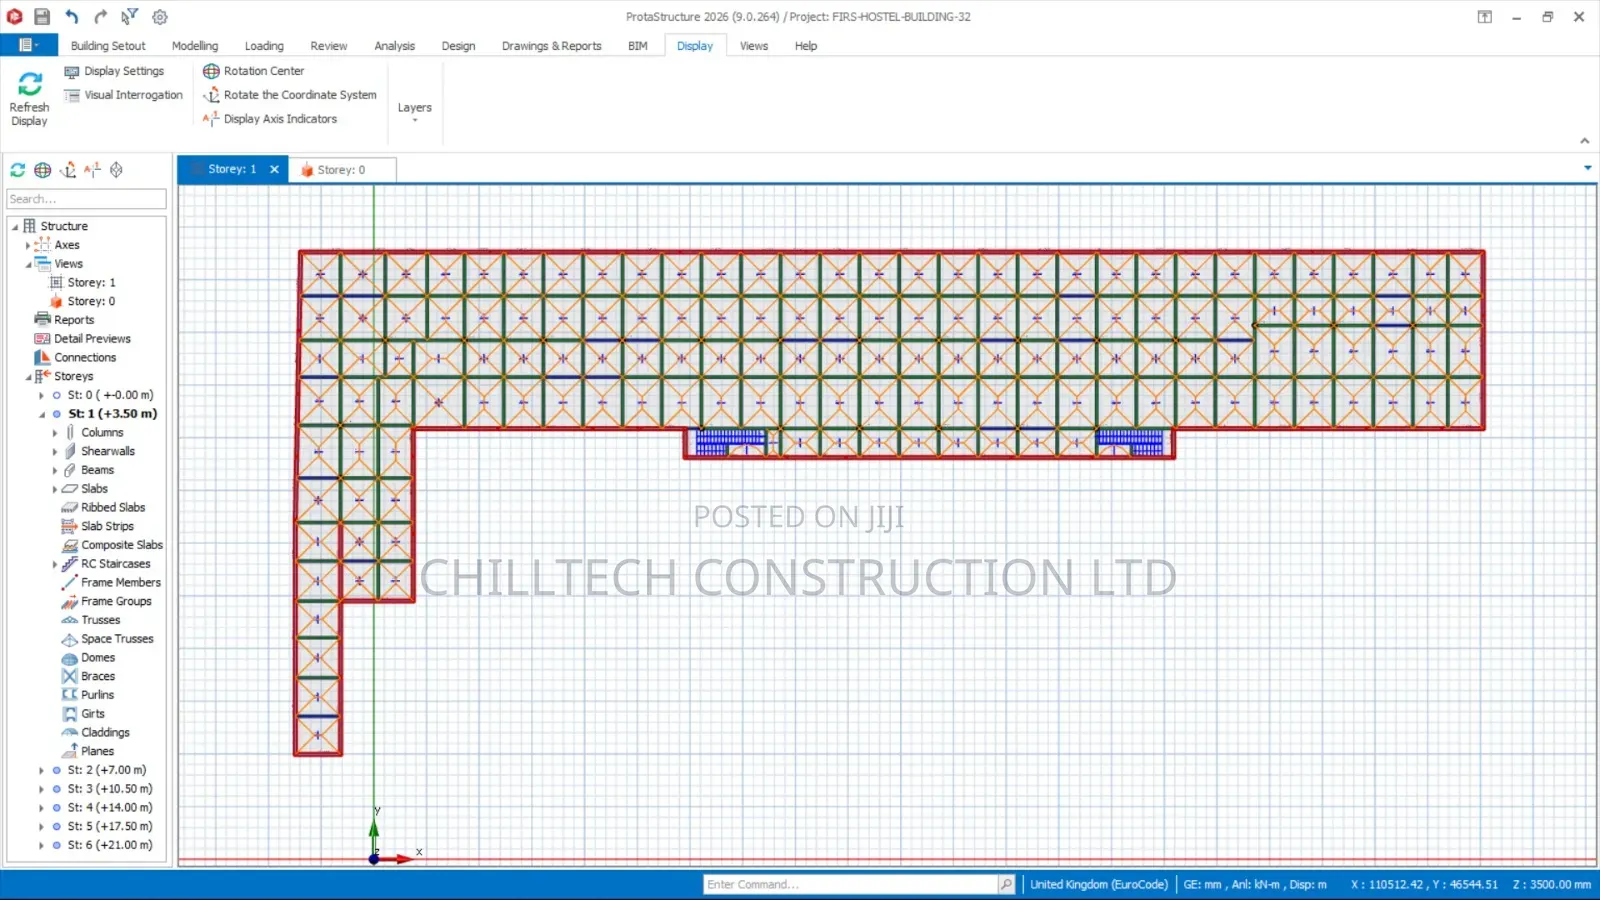
Task: Select Storey: 1 under Views
Action: click(x=91, y=283)
